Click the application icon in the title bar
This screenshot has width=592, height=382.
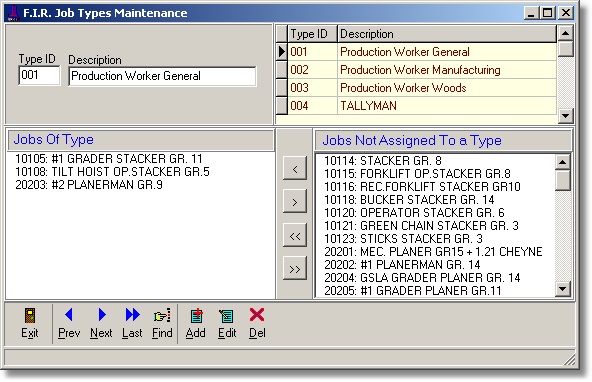(14, 13)
